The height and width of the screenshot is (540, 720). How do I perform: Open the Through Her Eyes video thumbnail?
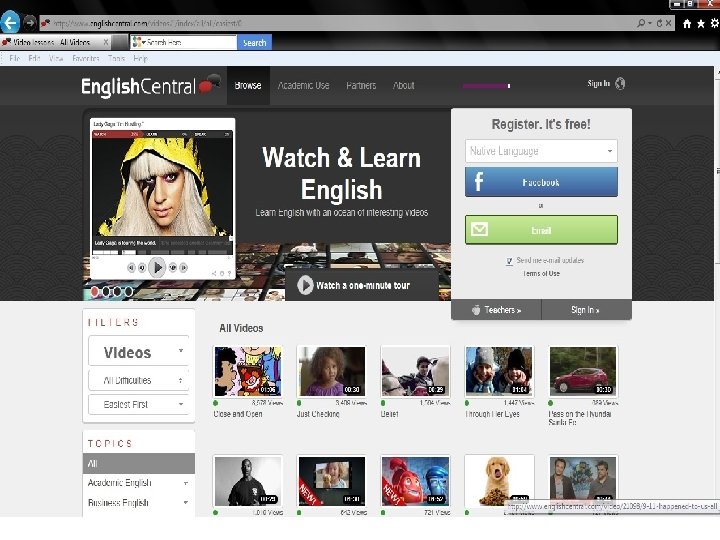(x=499, y=371)
